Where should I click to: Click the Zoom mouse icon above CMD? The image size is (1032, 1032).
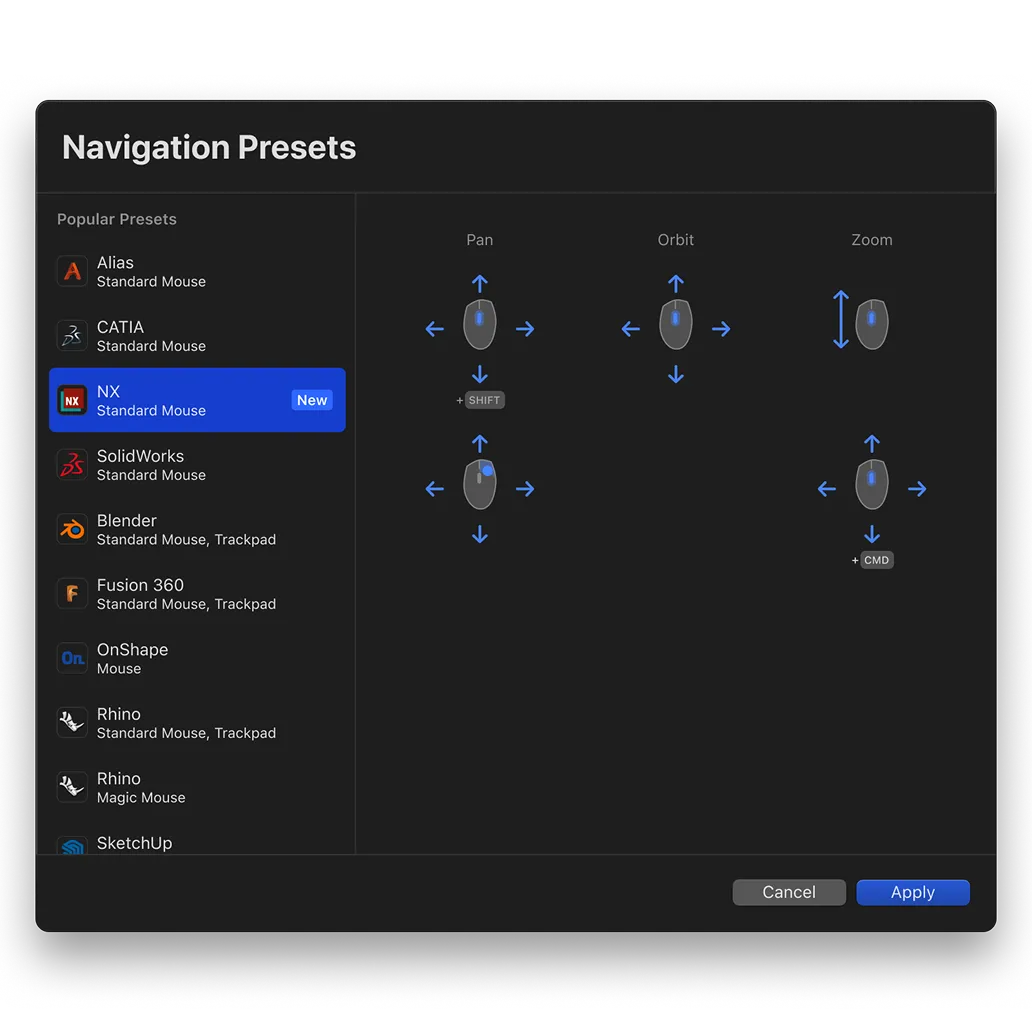point(872,484)
